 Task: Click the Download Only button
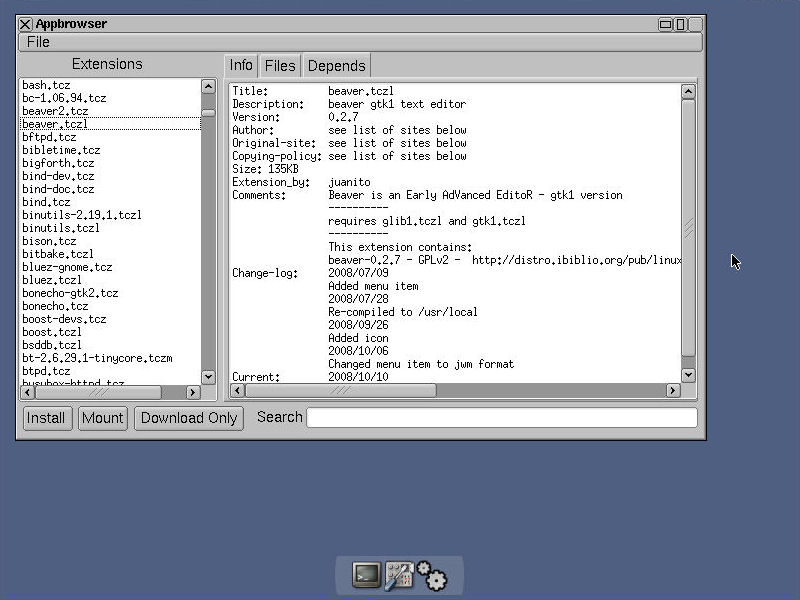(x=188, y=418)
